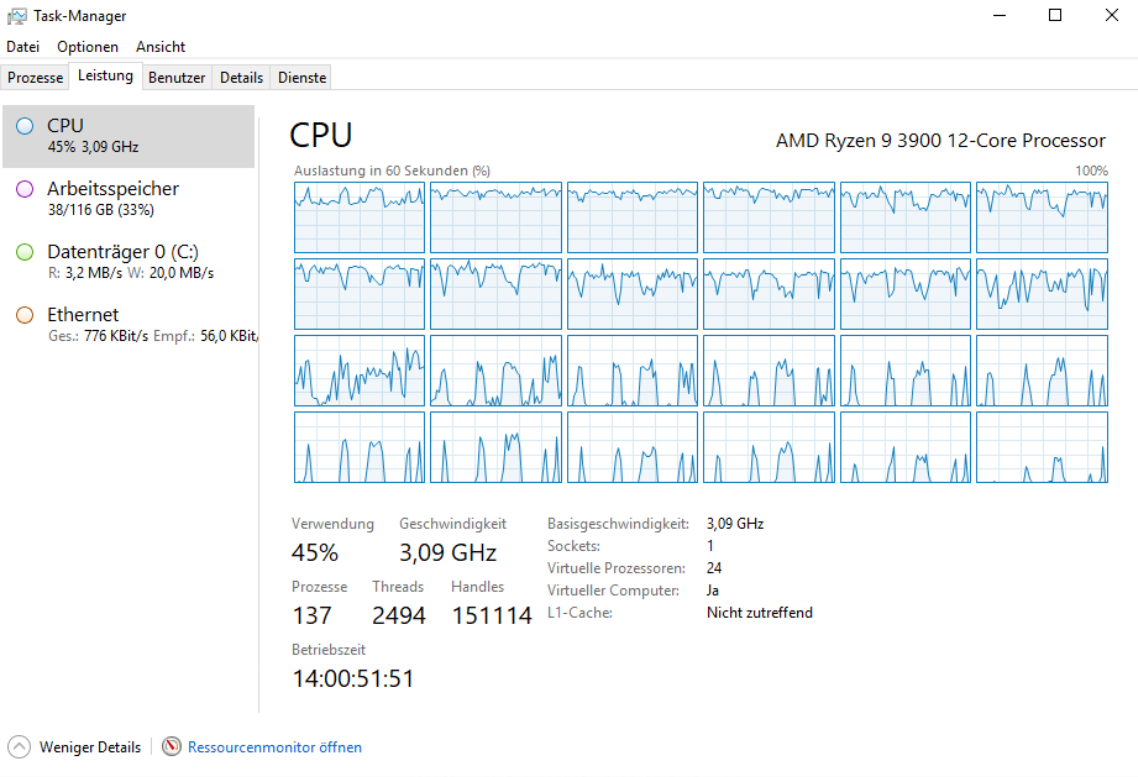Click the Task-Manager app icon in title bar
The image size is (1138, 777).
(17, 16)
